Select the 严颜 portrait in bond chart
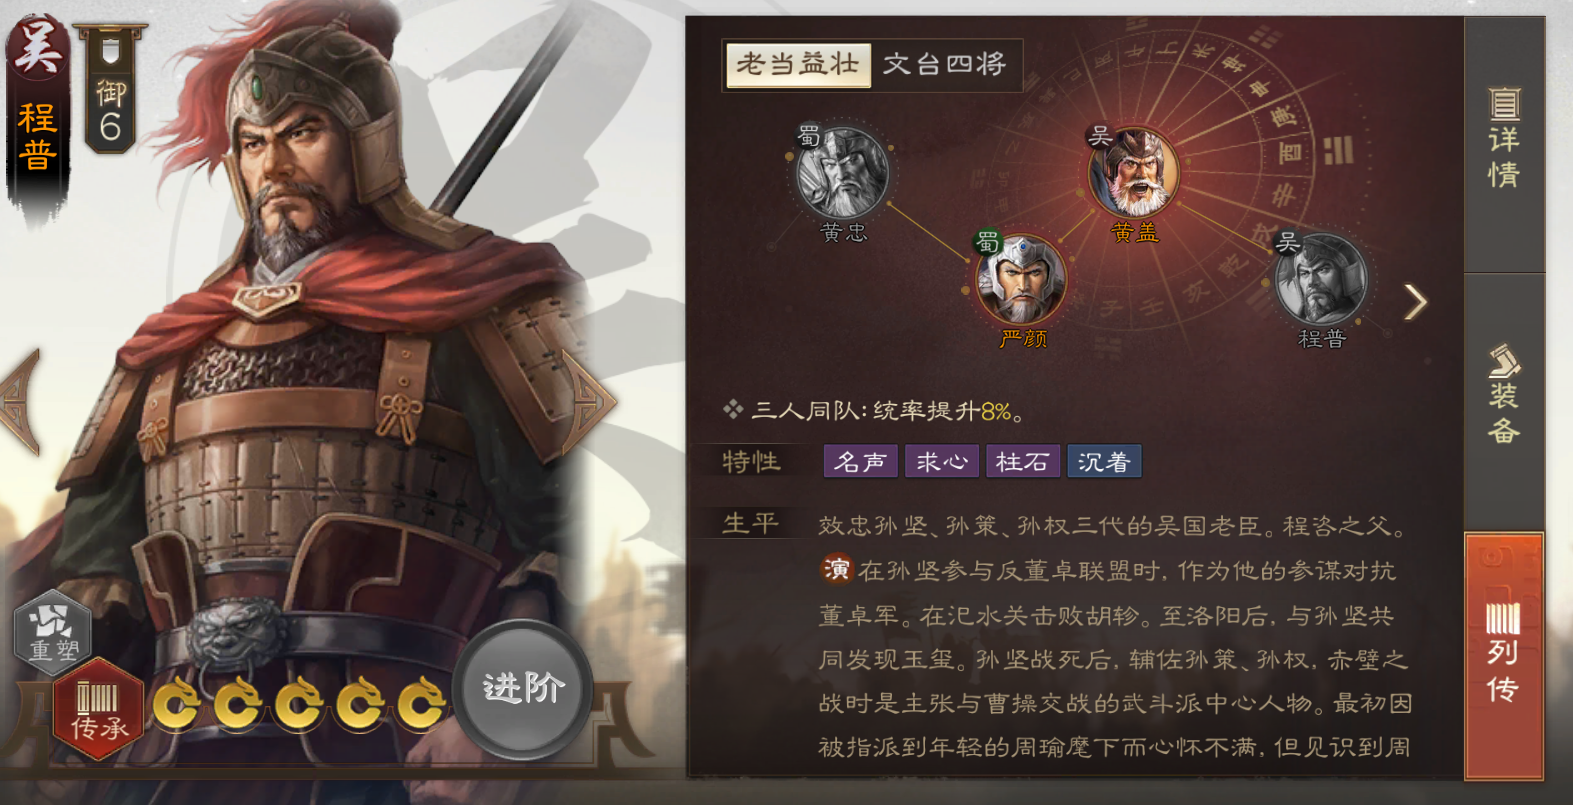1573x805 pixels. pyautogui.click(x=1021, y=279)
